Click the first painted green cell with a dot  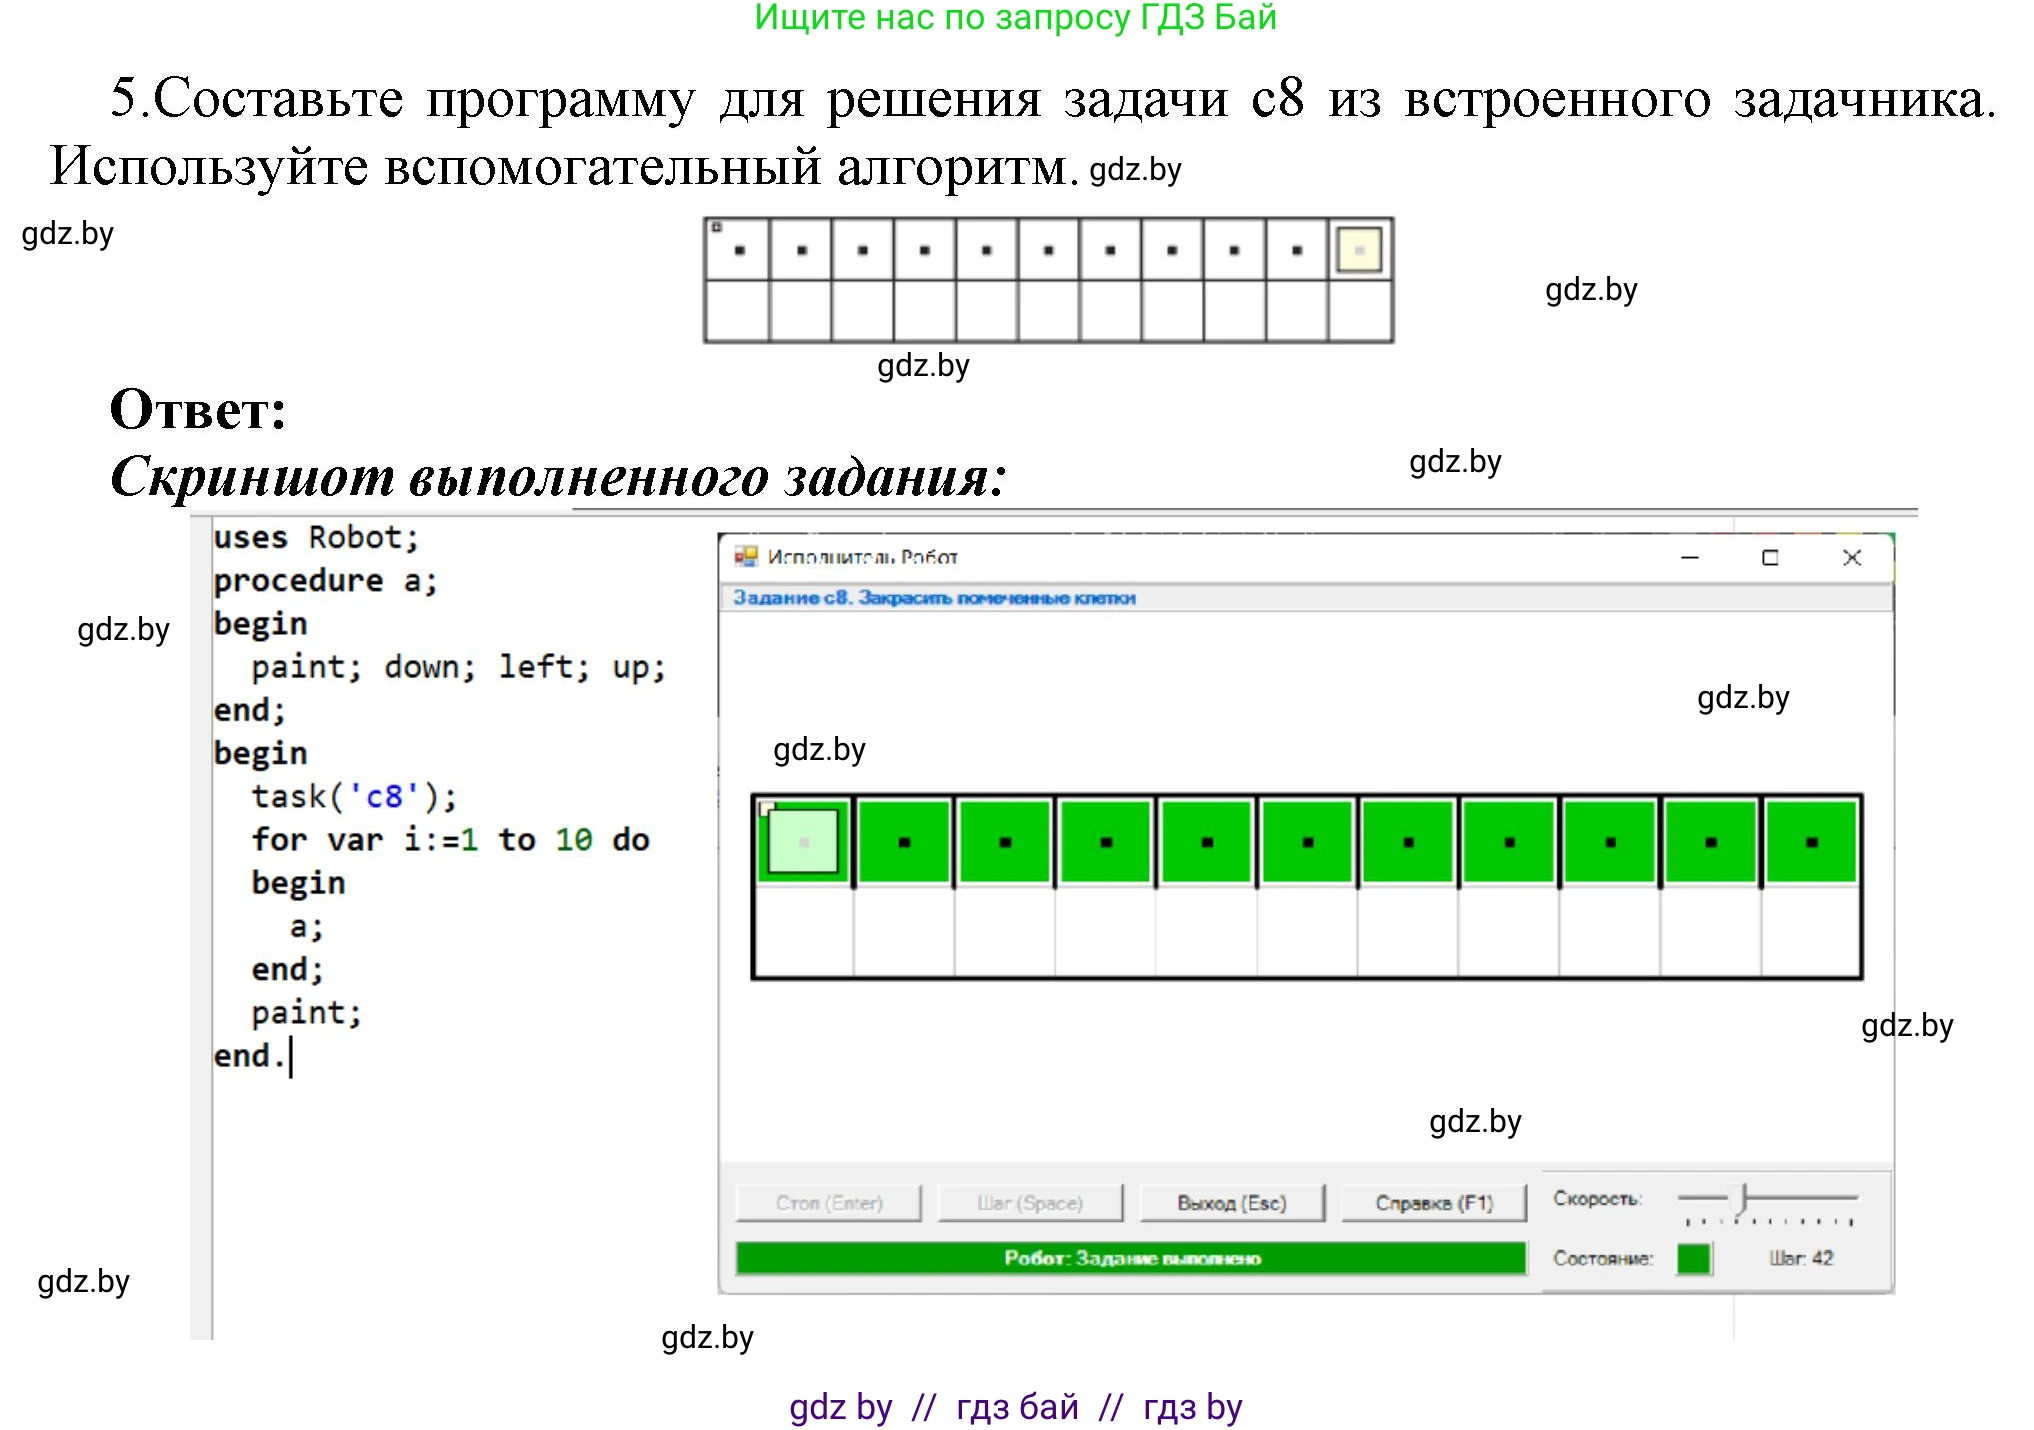point(903,841)
